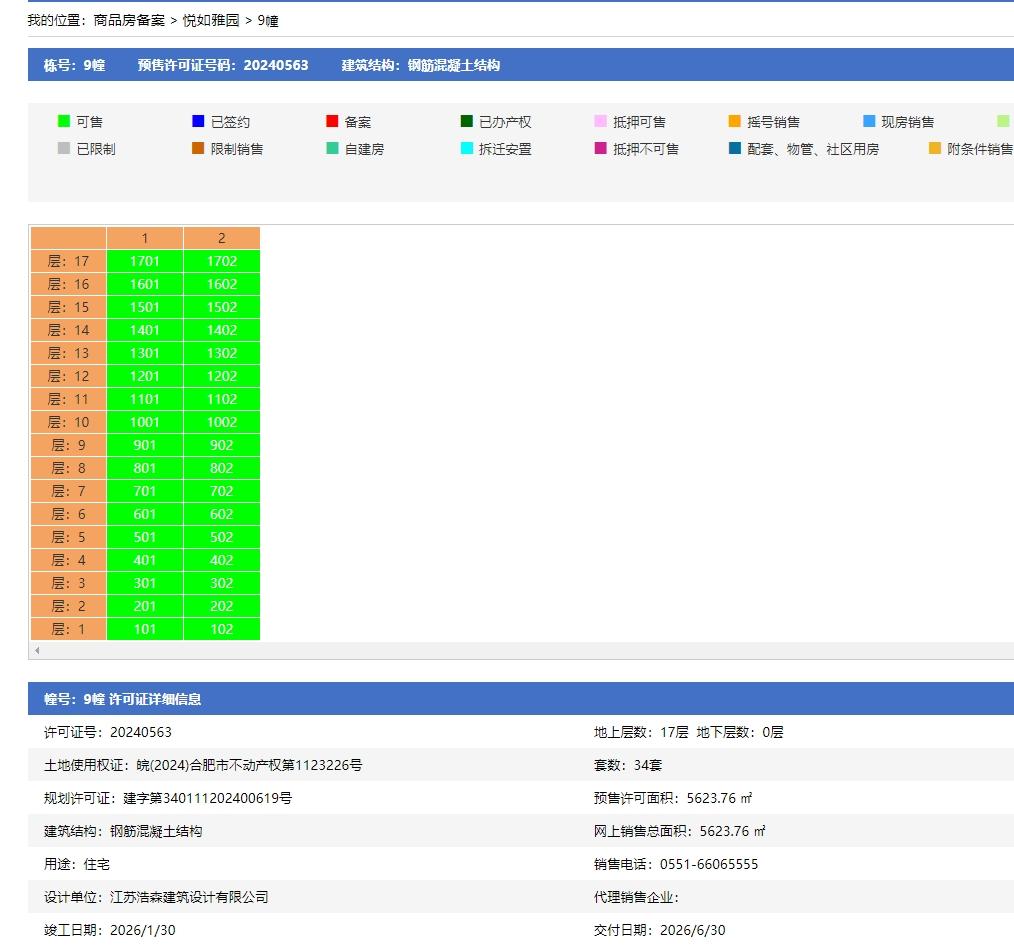The image size is (1014, 945).
Task: Click the 层: 10 row label
Action: 69,422
